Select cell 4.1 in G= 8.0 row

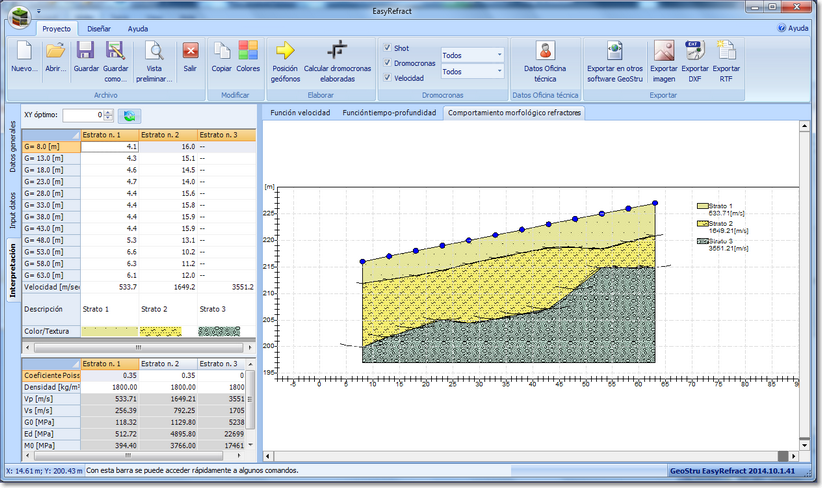(x=110, y=147)
